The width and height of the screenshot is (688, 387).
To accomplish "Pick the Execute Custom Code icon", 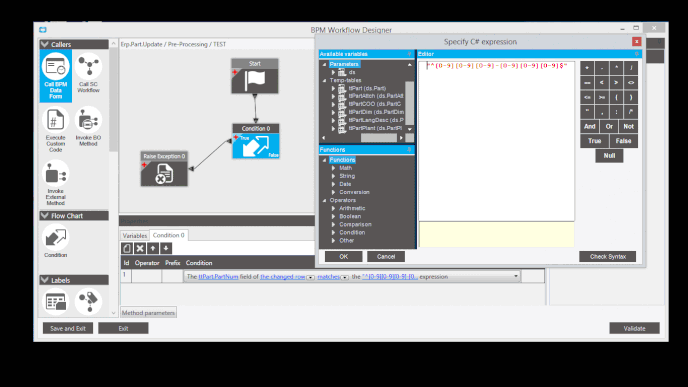I will (x=56, y=120).
